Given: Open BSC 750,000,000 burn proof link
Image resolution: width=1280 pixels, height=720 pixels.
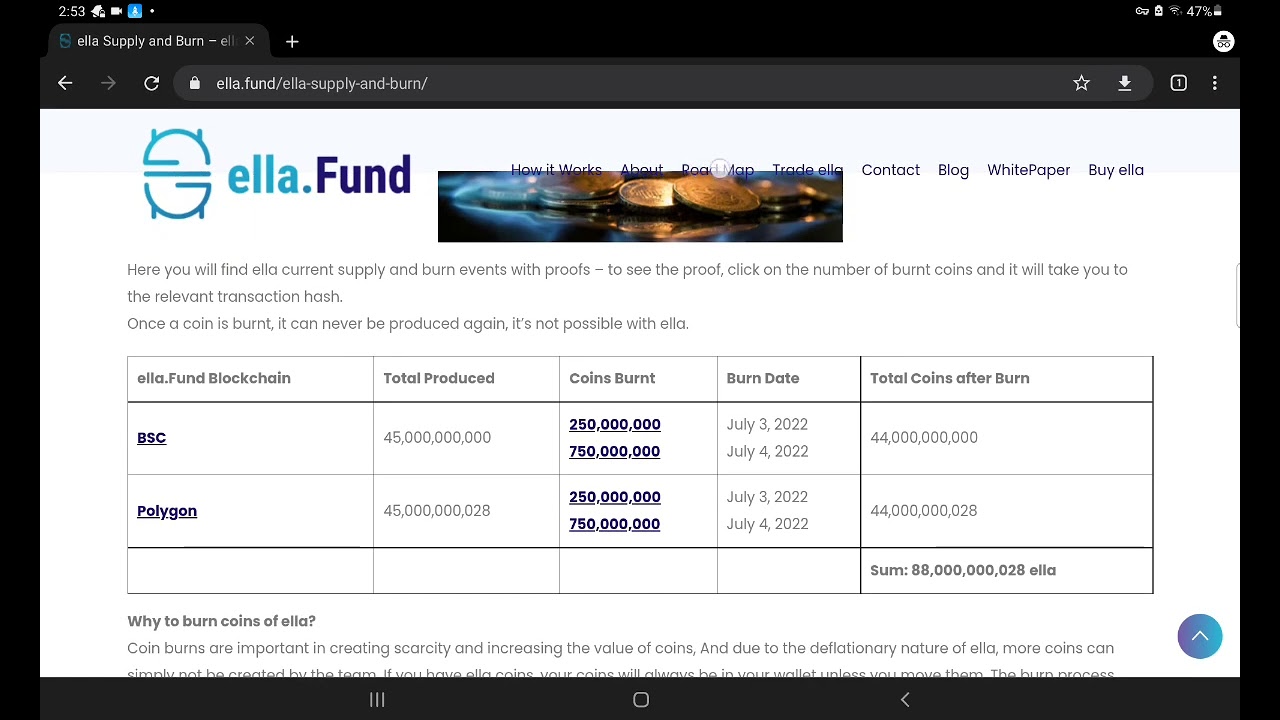Looking at the screenshot, I should point(615,451).
